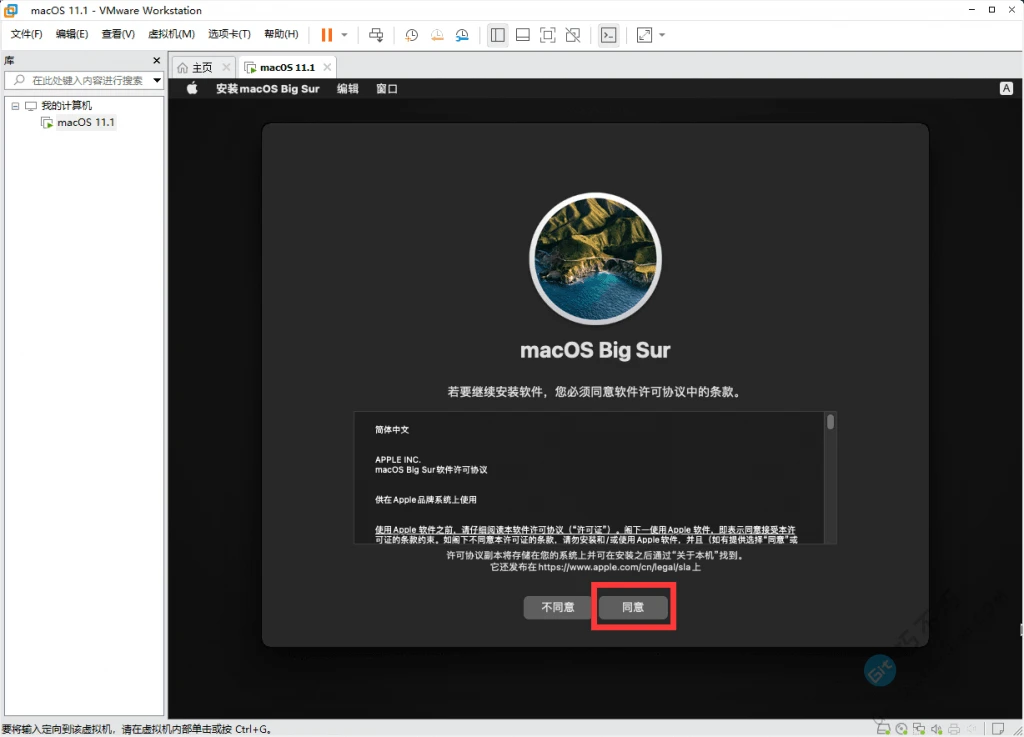This screenshot has height=737, width=1024.
Task: Enter full screen mode
Action: (x=548, y=35)
